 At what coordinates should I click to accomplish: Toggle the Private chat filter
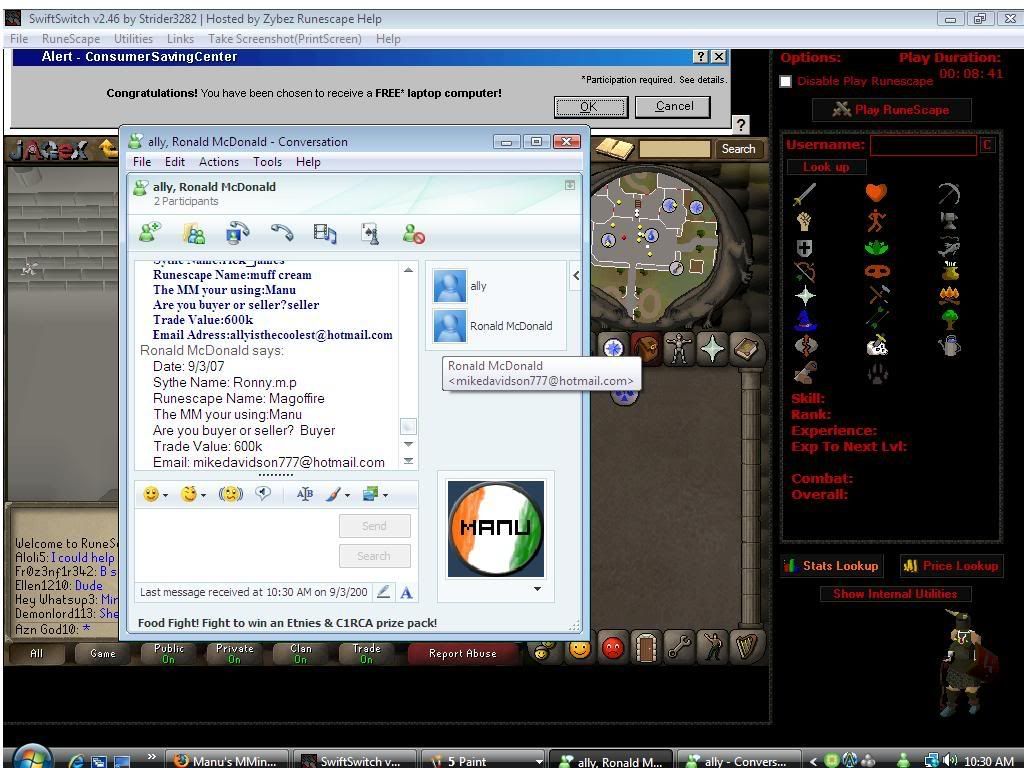pyautogui.click(x=234, y=653)
